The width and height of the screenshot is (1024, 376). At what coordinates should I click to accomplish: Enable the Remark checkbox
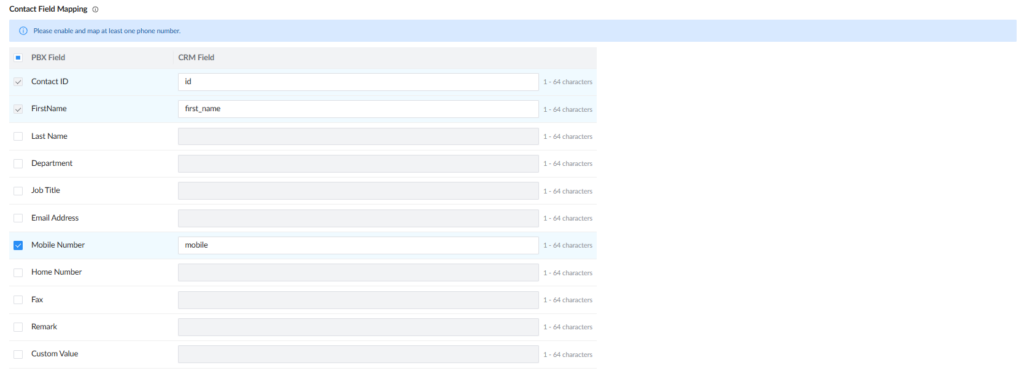18,326
